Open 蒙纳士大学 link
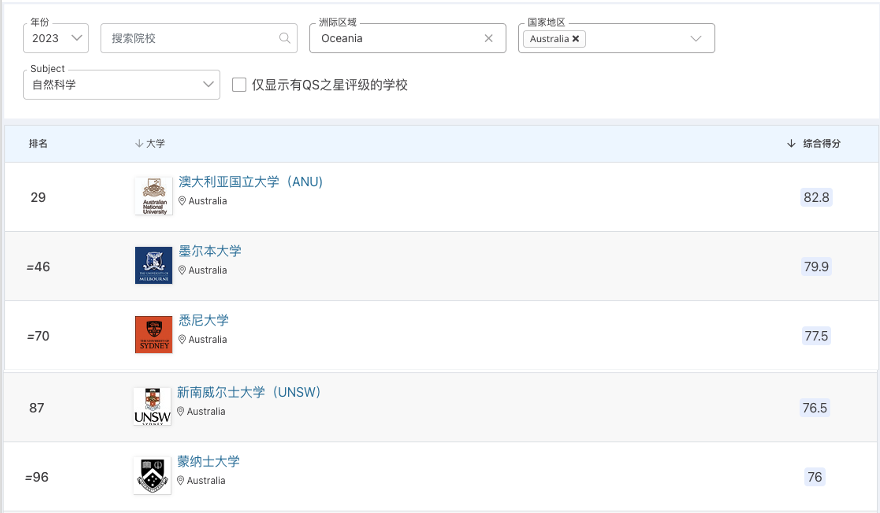Screen dimensions: 880x513 coord(208,461)
